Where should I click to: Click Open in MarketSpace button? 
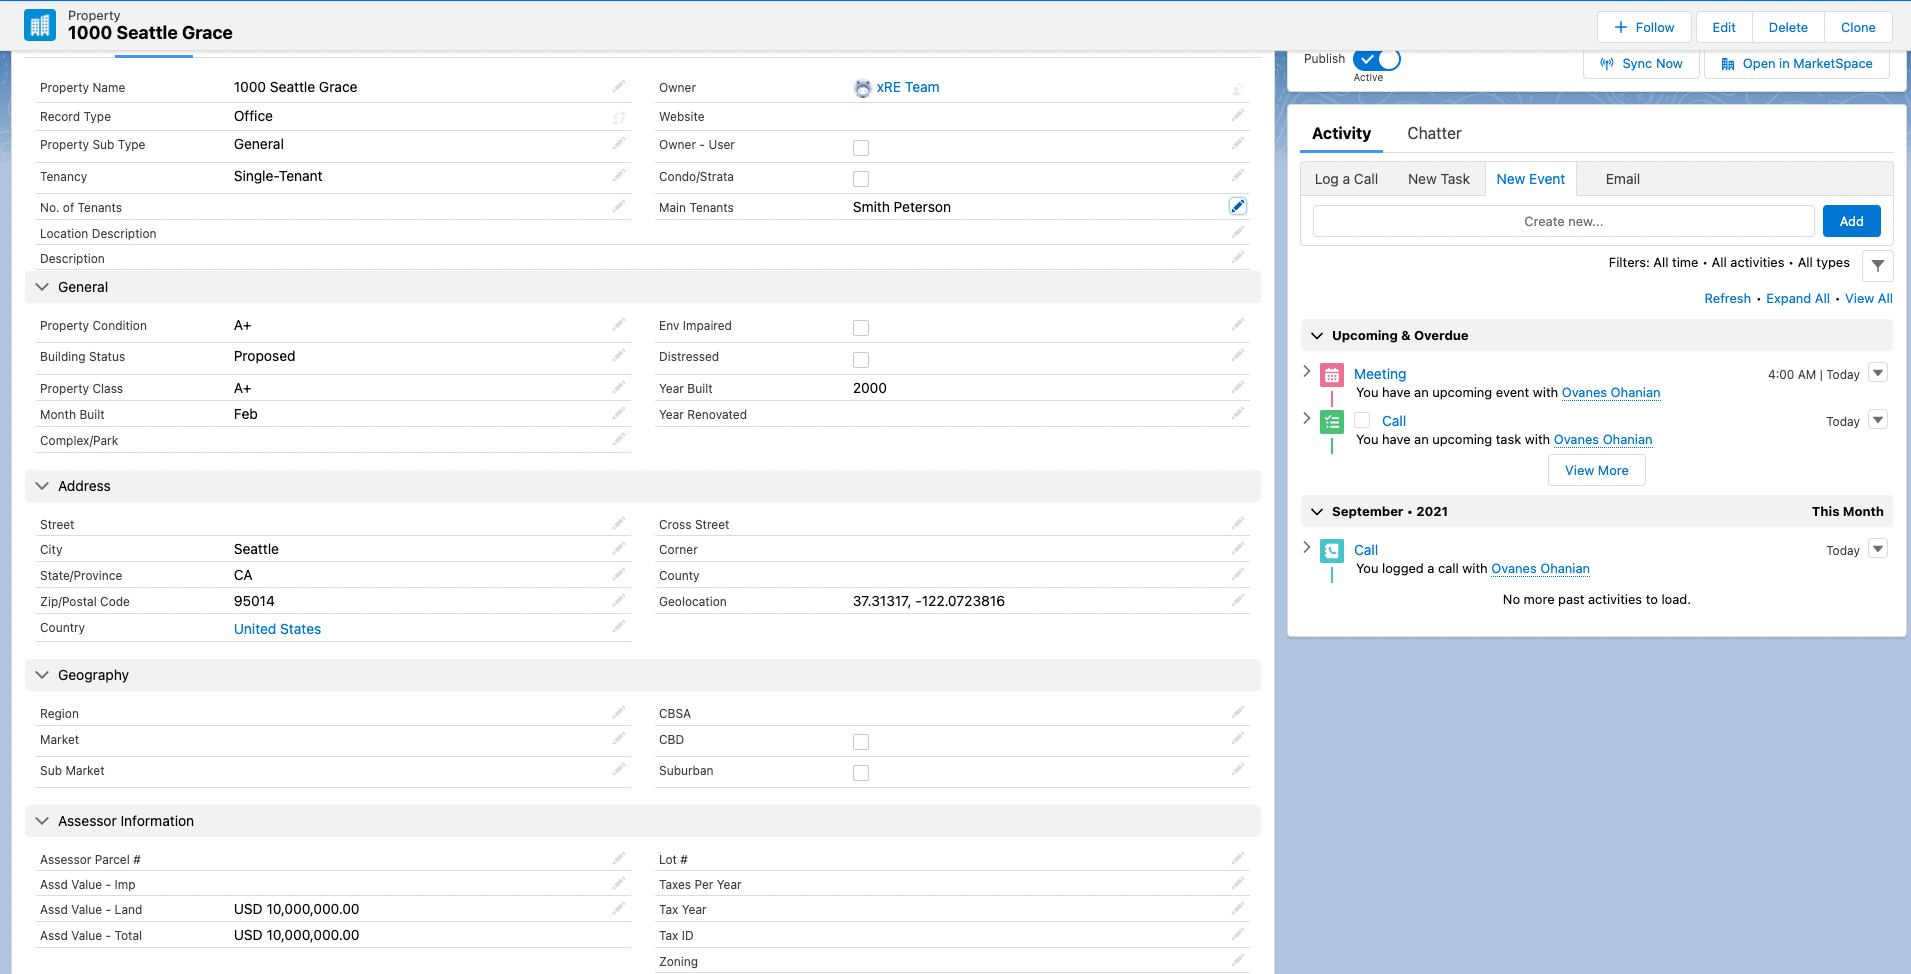point(1797,63)
